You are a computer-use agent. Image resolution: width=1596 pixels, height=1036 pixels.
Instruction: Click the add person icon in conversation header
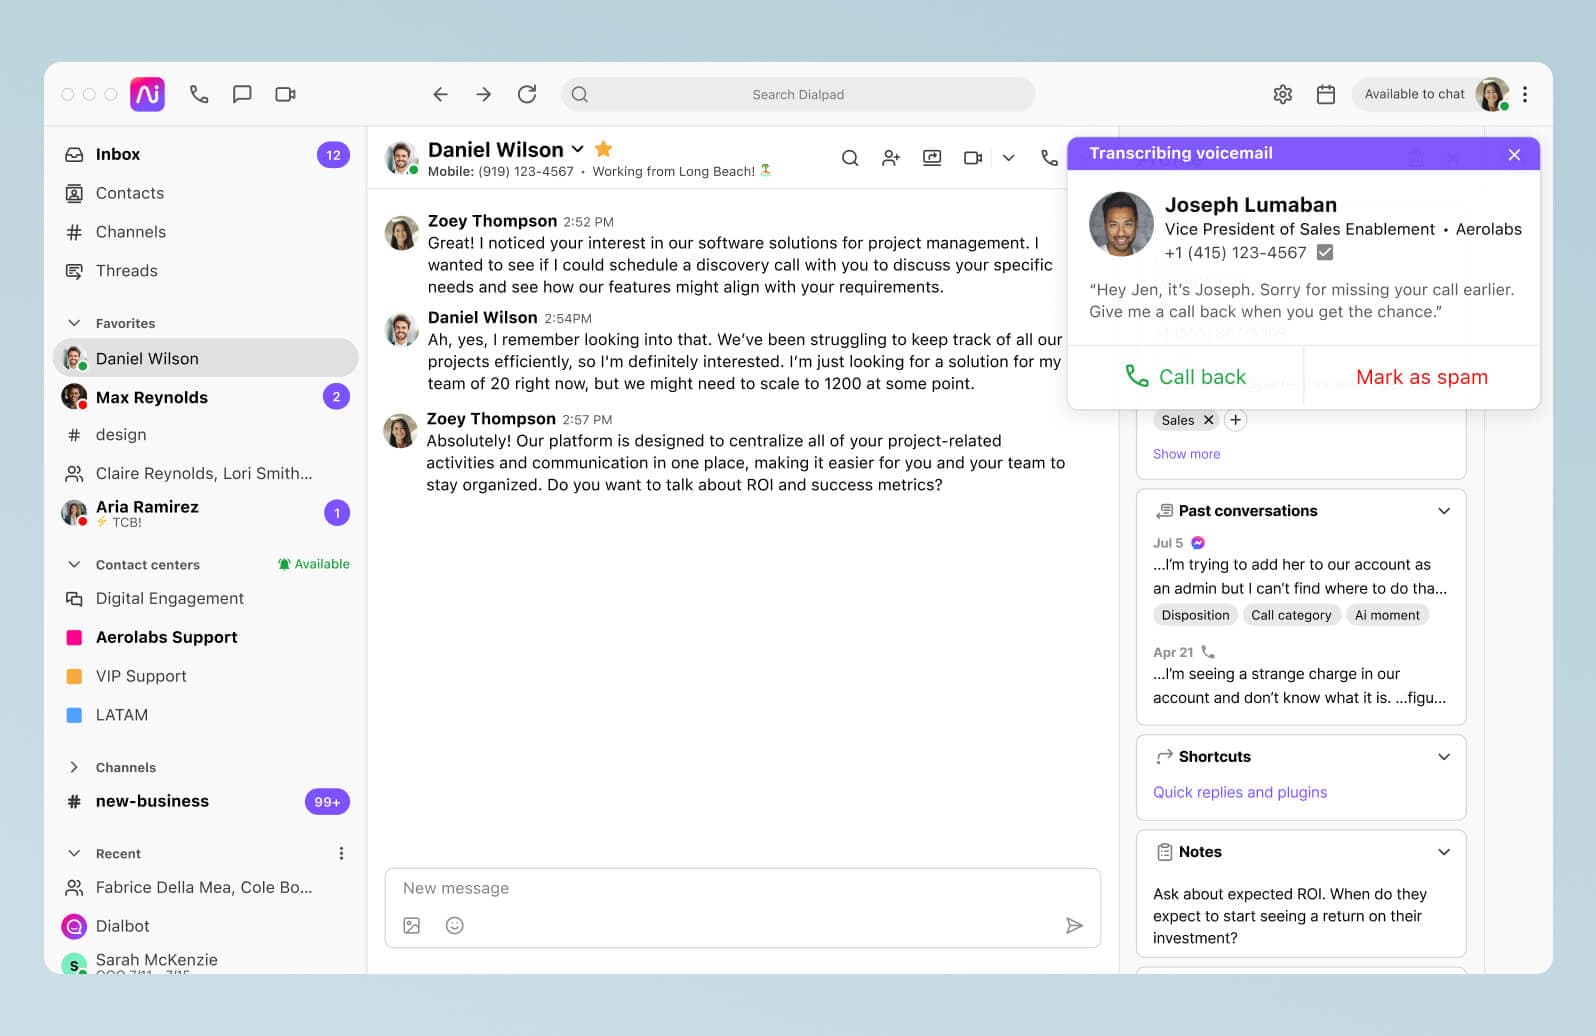(890, 158)
